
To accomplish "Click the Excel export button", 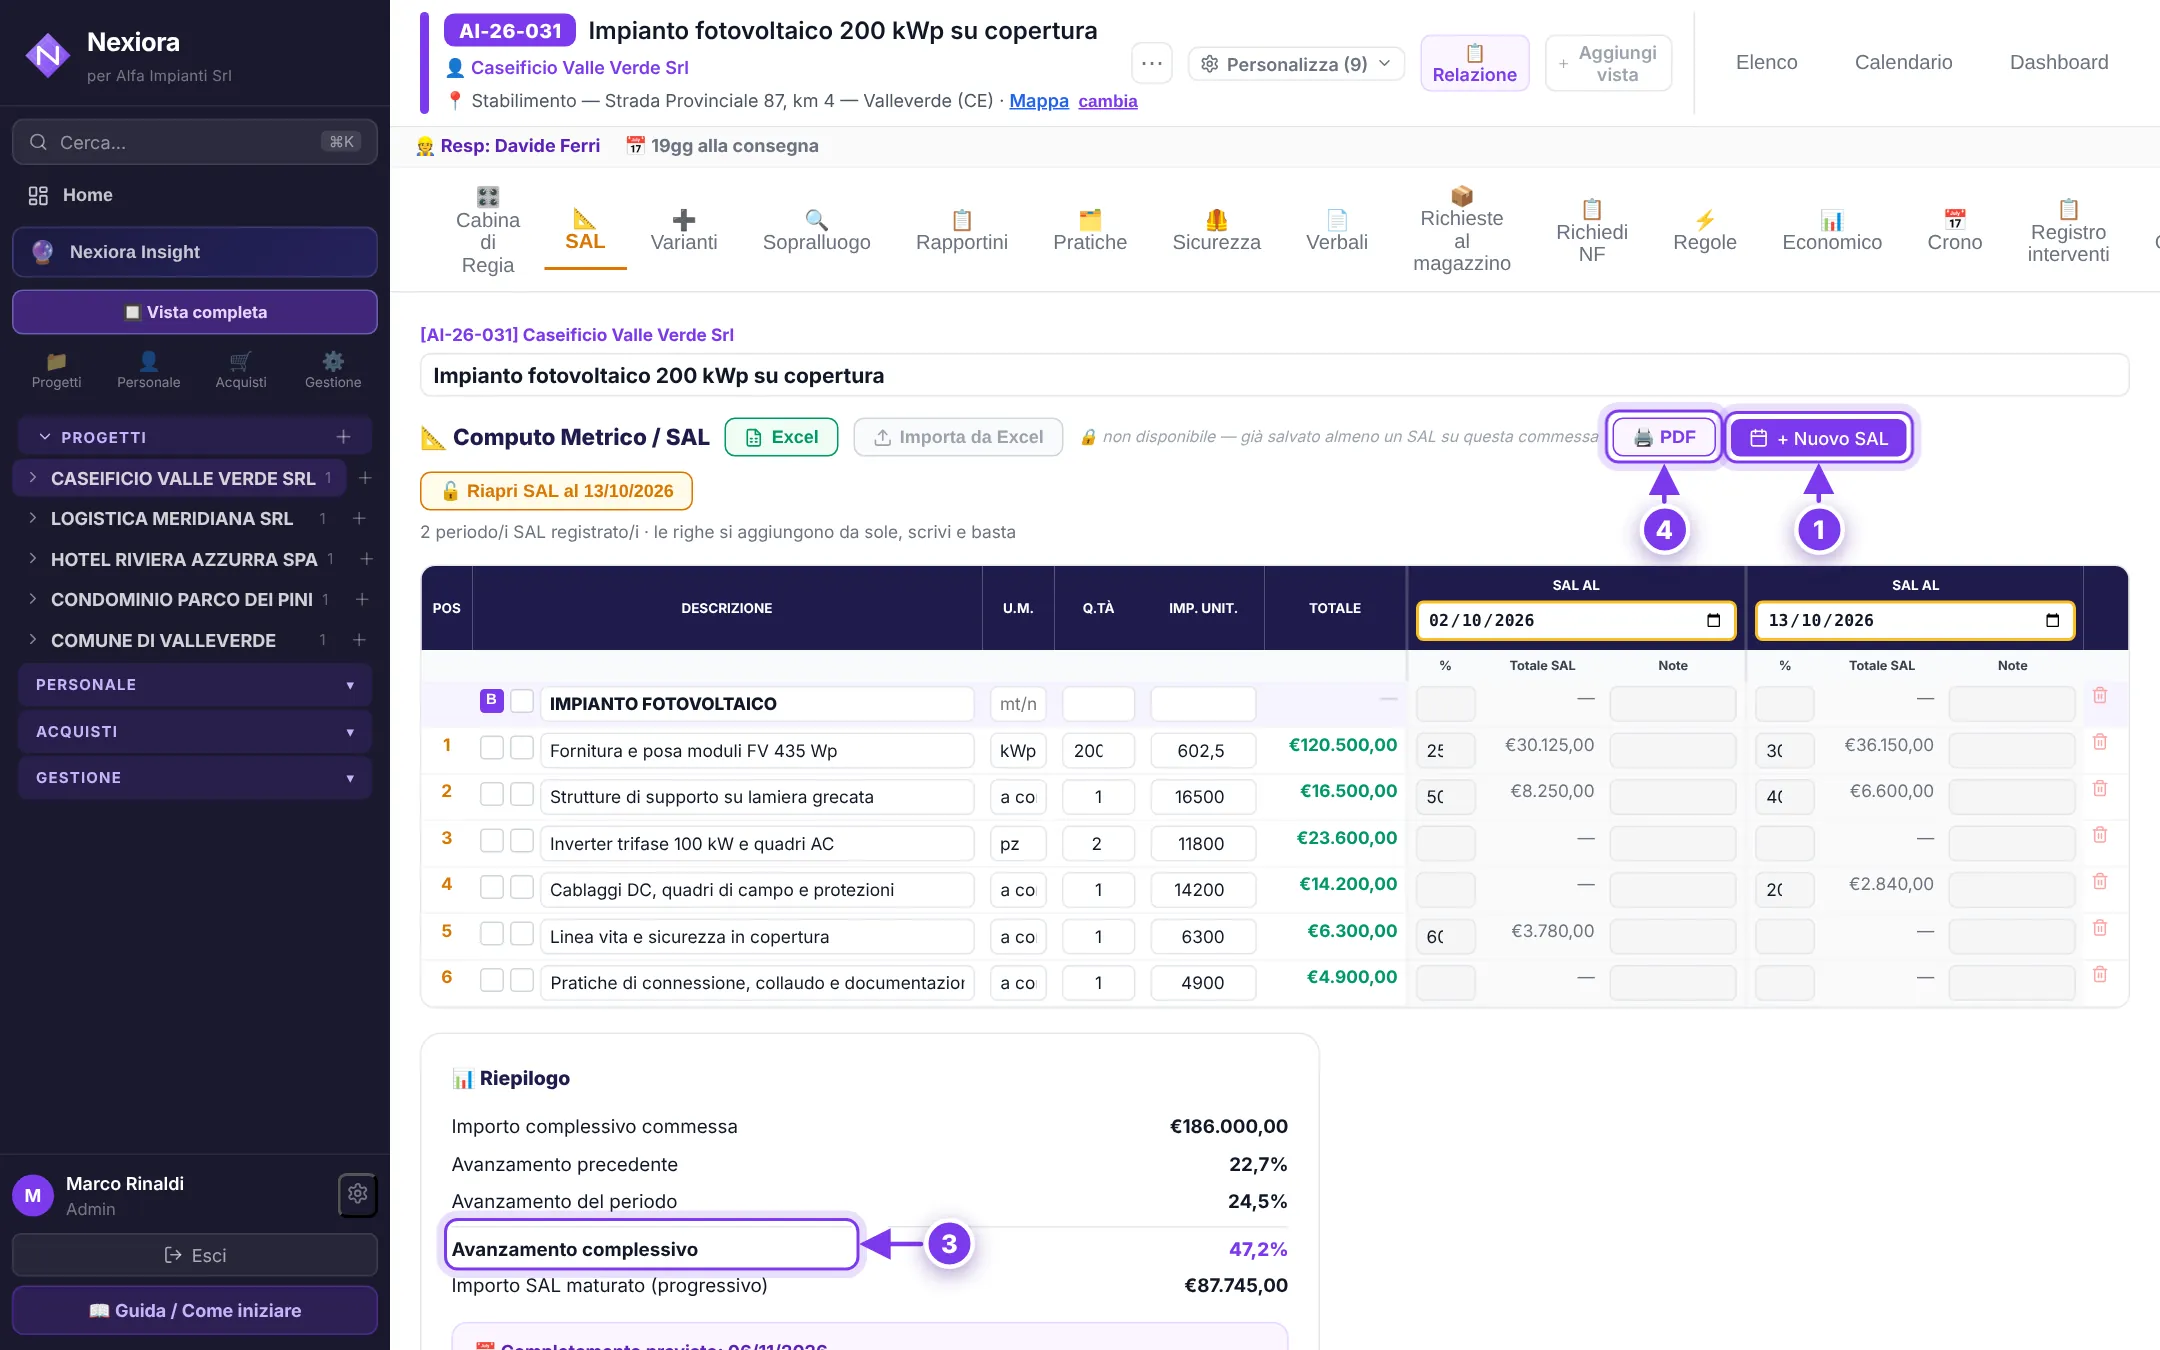I will pos(781,437).
